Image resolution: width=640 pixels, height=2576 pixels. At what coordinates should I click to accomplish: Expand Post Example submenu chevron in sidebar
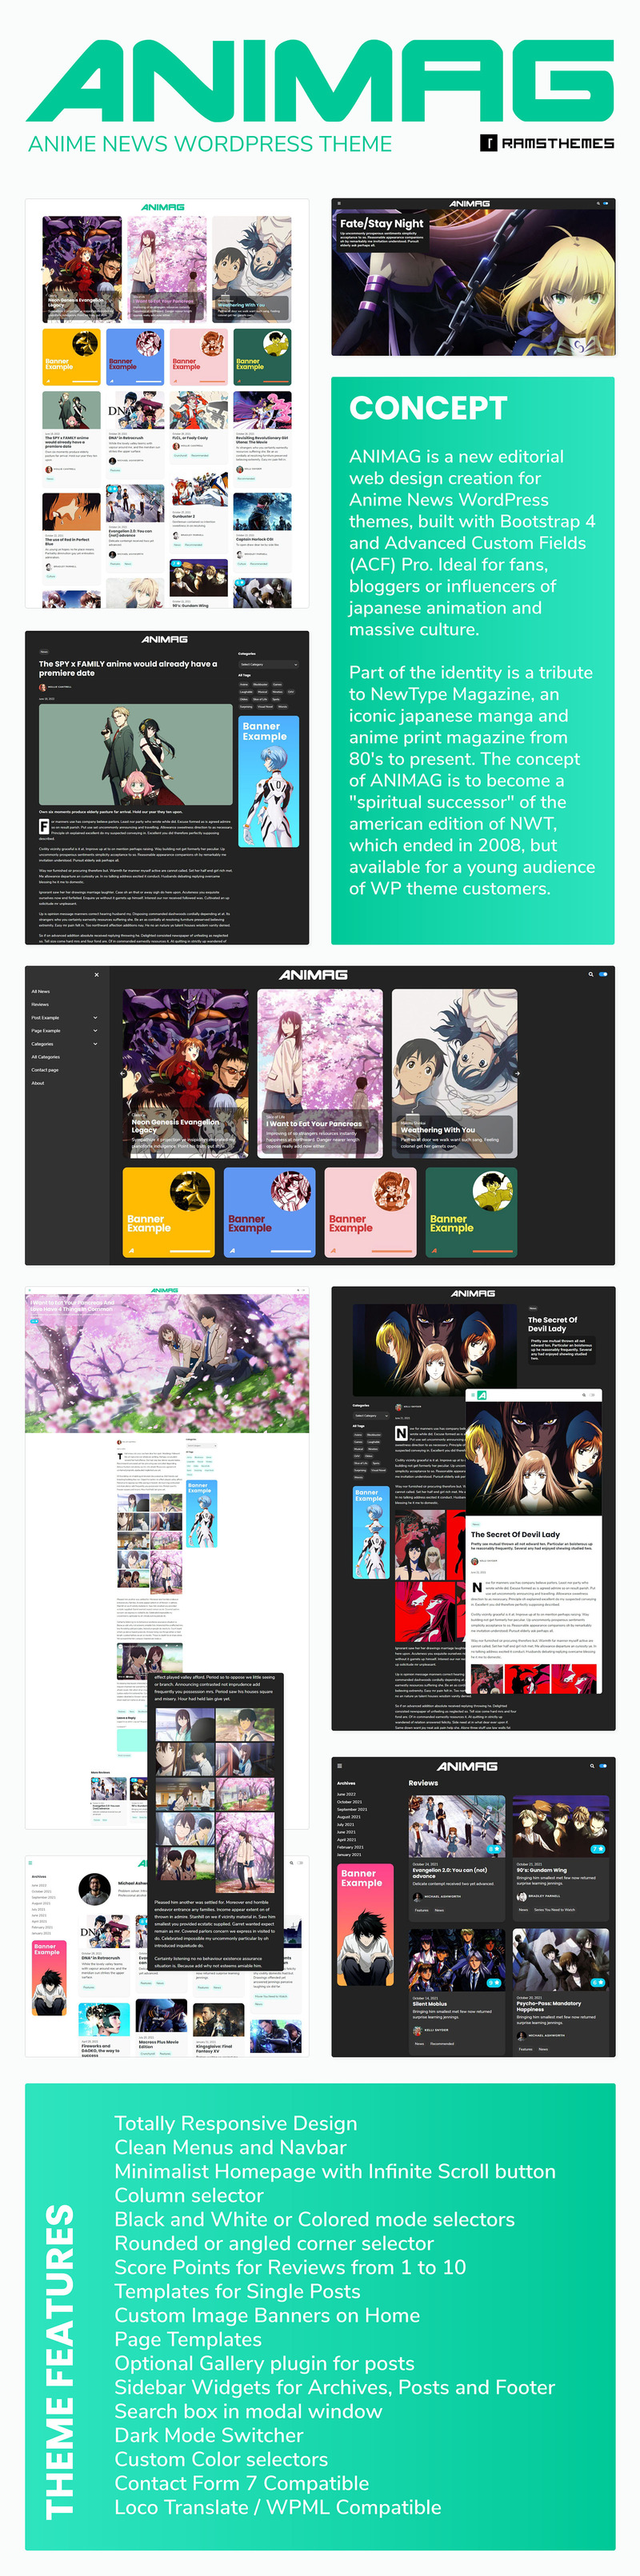coord(95,1017)
